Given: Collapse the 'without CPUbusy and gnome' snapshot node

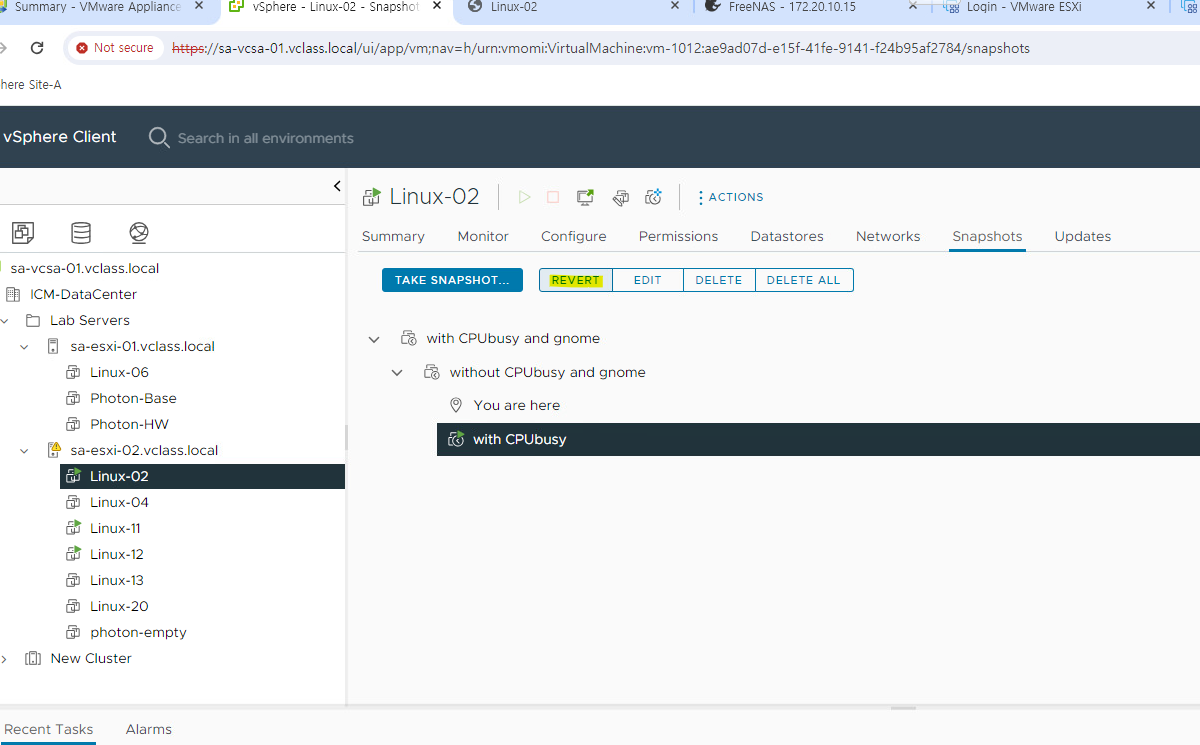Looking at the screenshot, I should (397, 373).
